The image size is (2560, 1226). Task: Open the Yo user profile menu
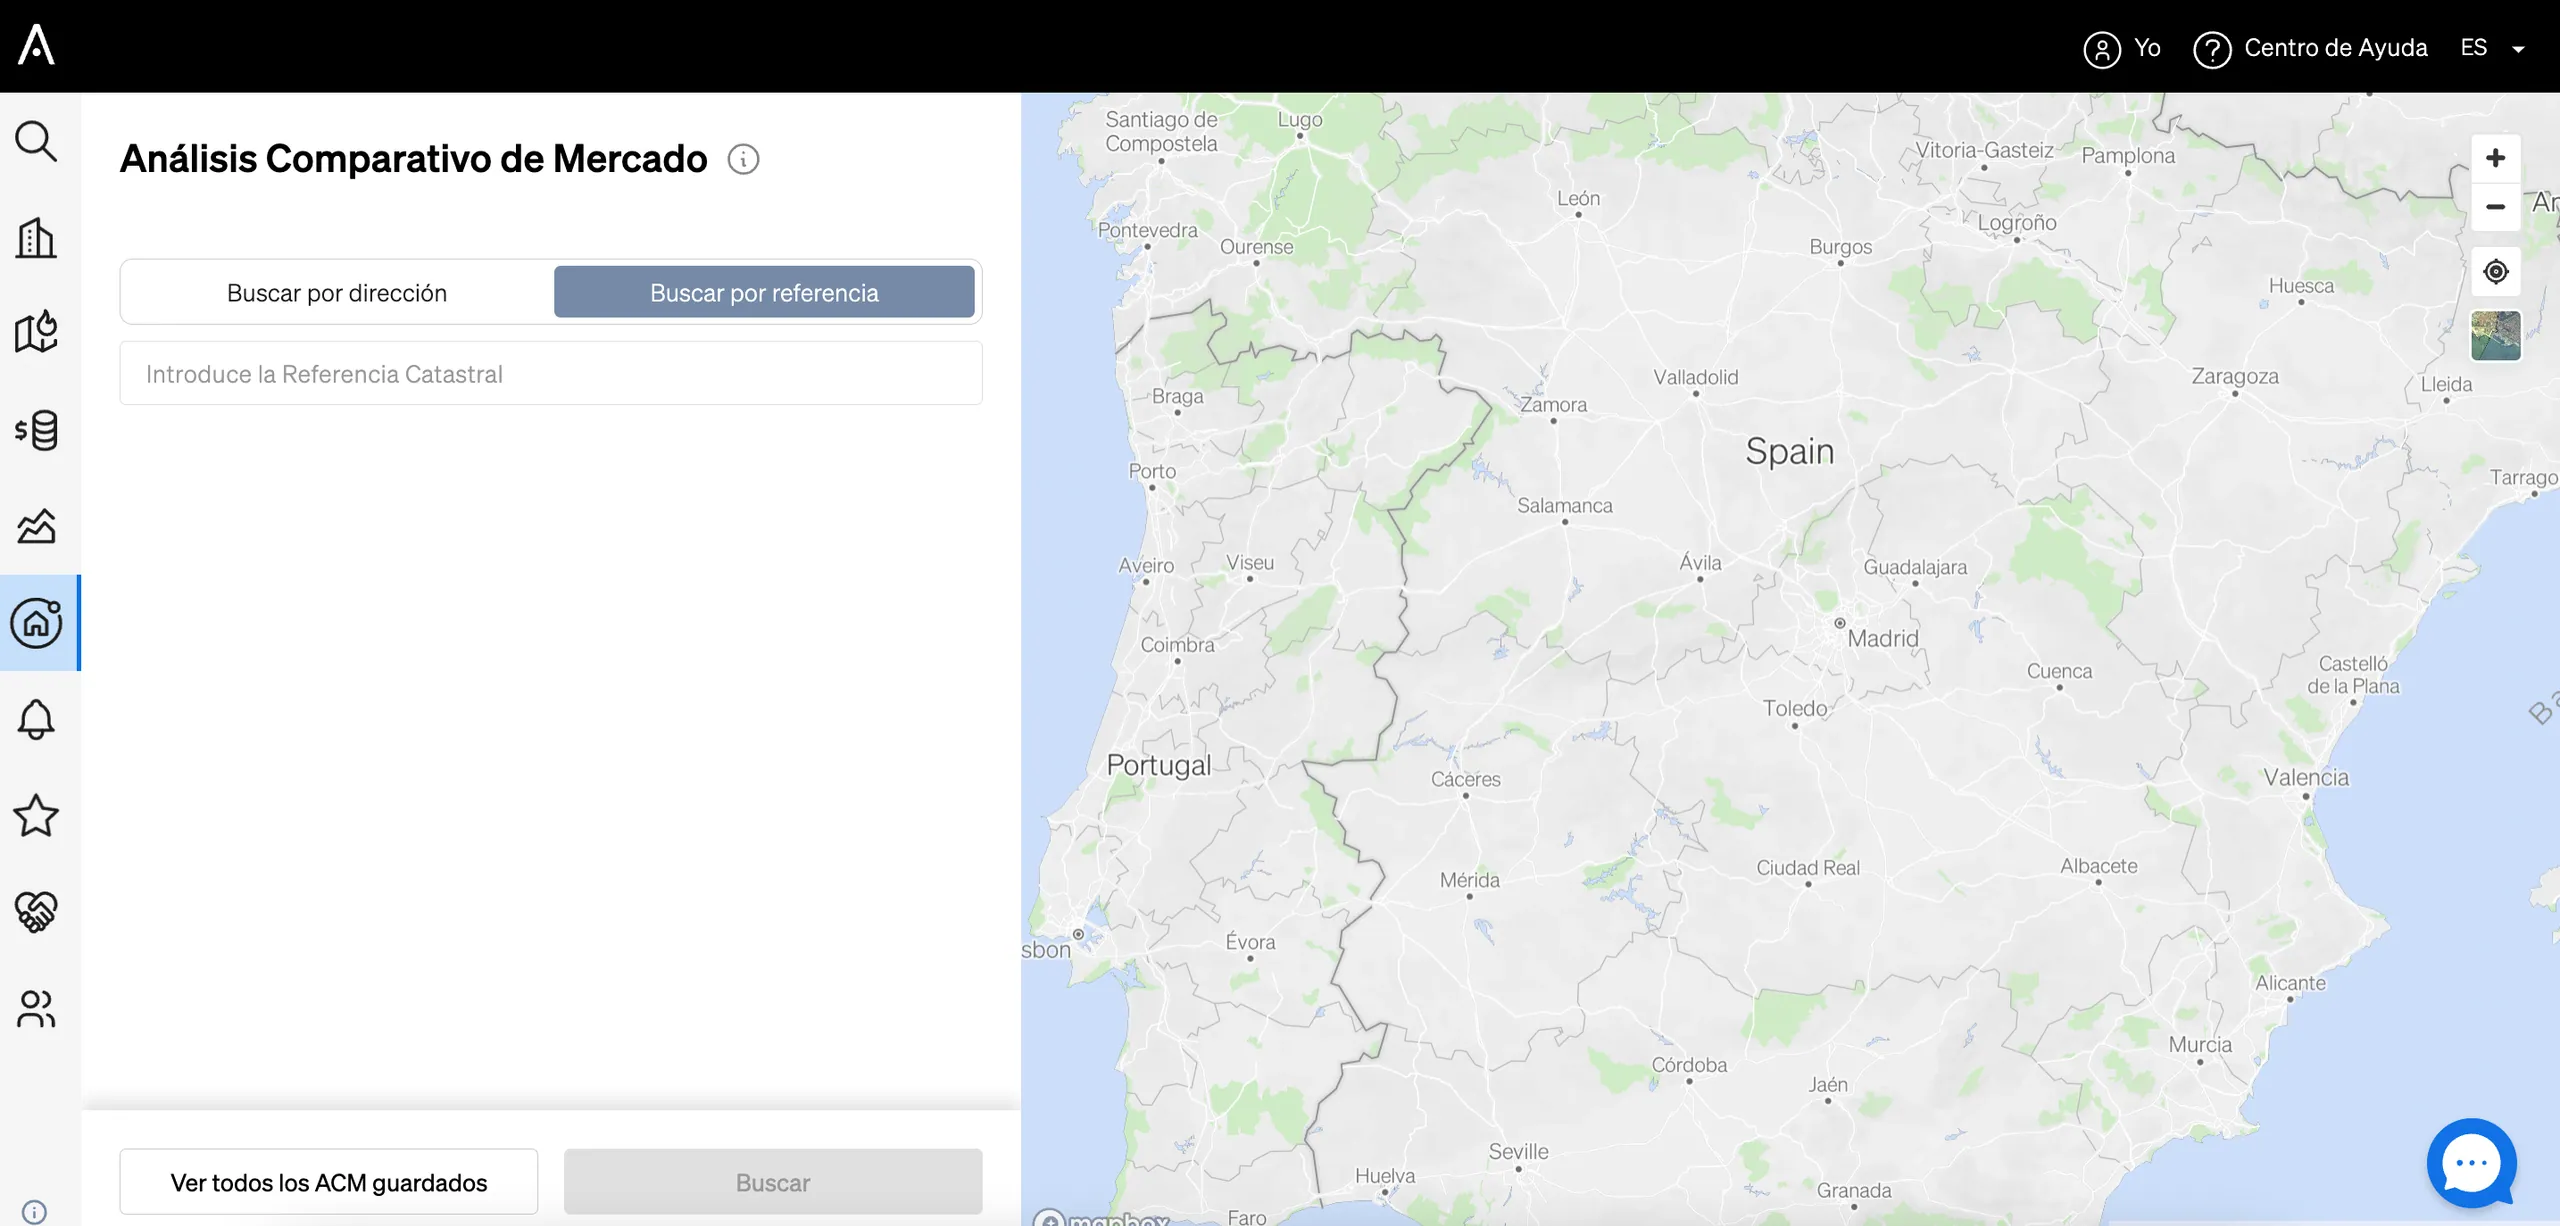[x=2122, y=48]
